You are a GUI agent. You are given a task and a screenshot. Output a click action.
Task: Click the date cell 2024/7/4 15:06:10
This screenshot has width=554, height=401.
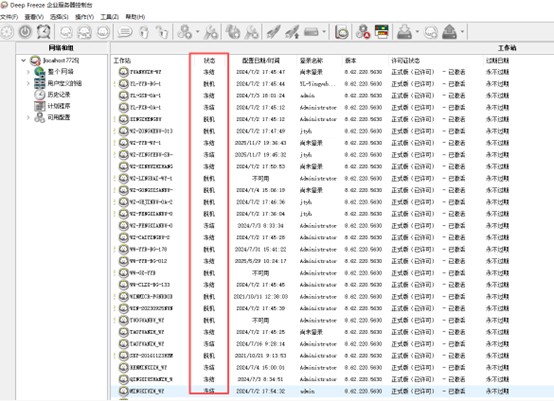(260, 190)
